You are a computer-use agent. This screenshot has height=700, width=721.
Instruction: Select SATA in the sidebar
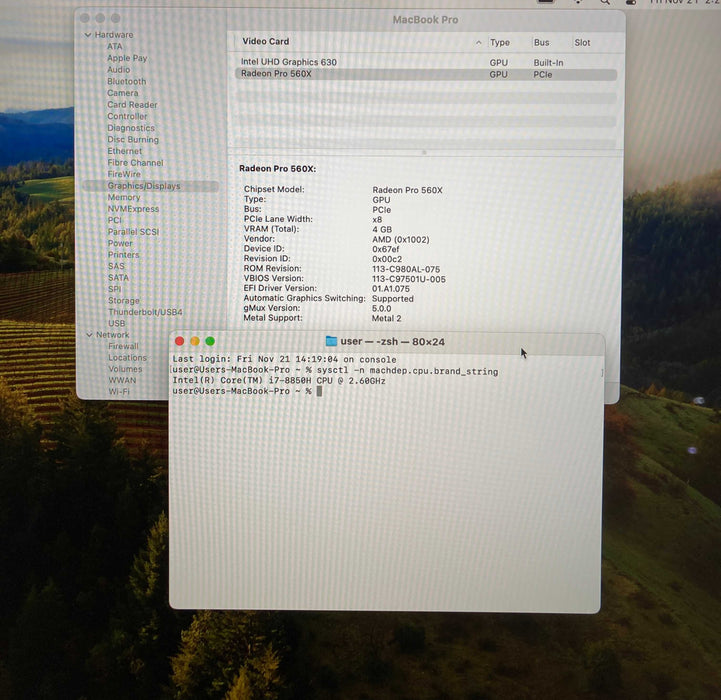[x=118, y=278]
